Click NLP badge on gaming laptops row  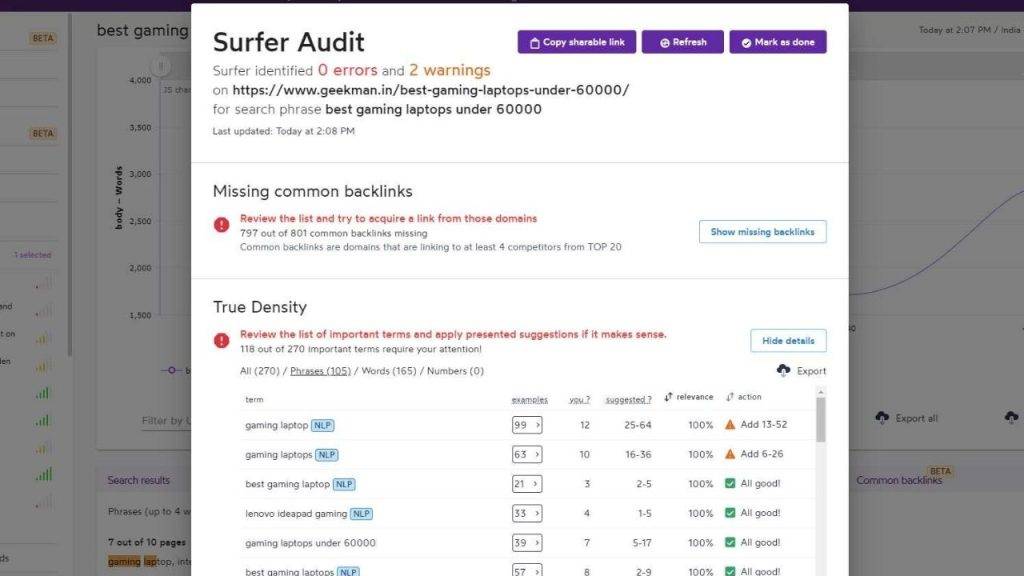click(327, 455)
